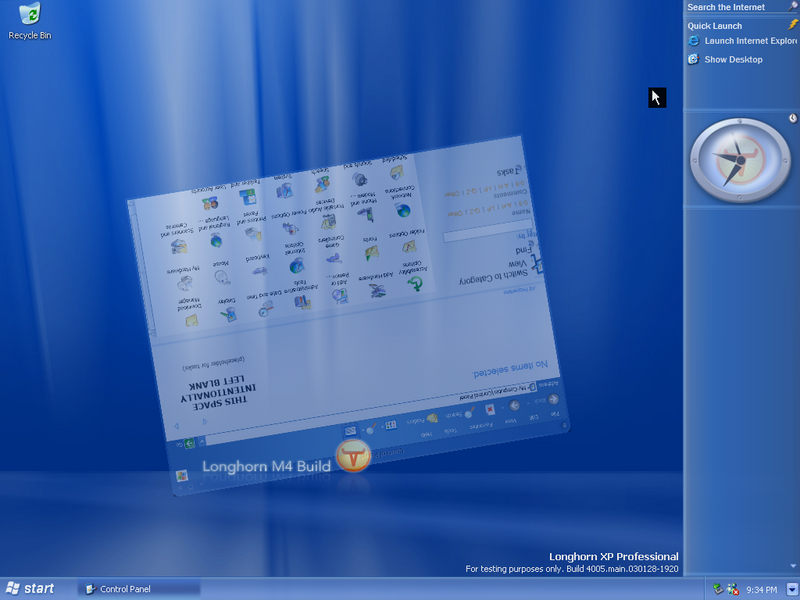Viewport: 800px width, 600px height.
Task: Click the small clock icon above the analog clock
Action: point(792,118)
